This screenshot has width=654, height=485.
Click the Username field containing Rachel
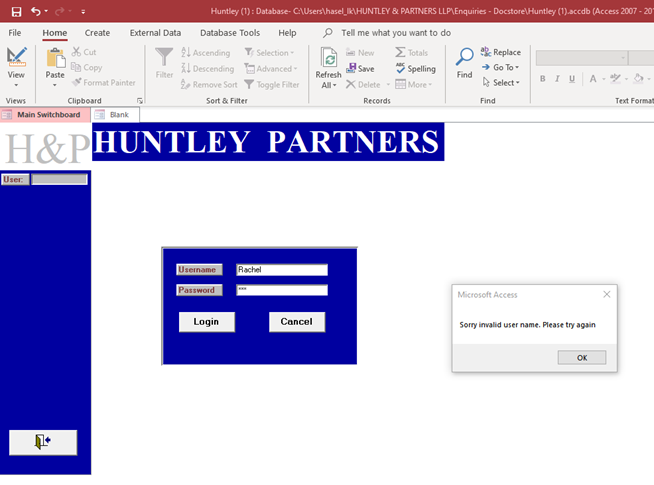pyautogui.click(x=282, y=270)
